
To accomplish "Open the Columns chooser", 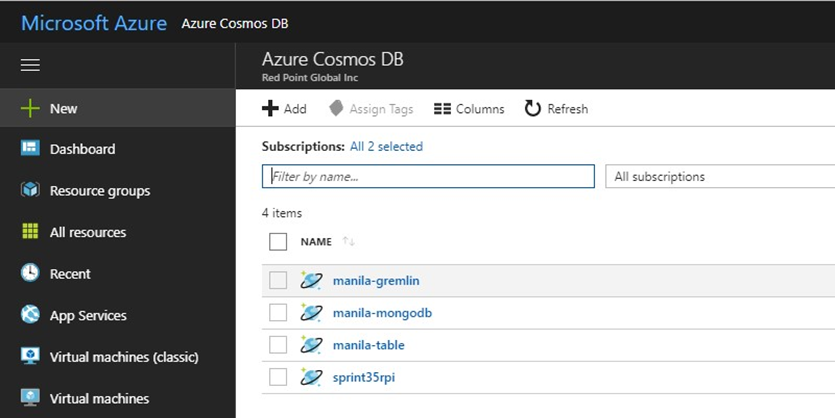I will [469, 108].
